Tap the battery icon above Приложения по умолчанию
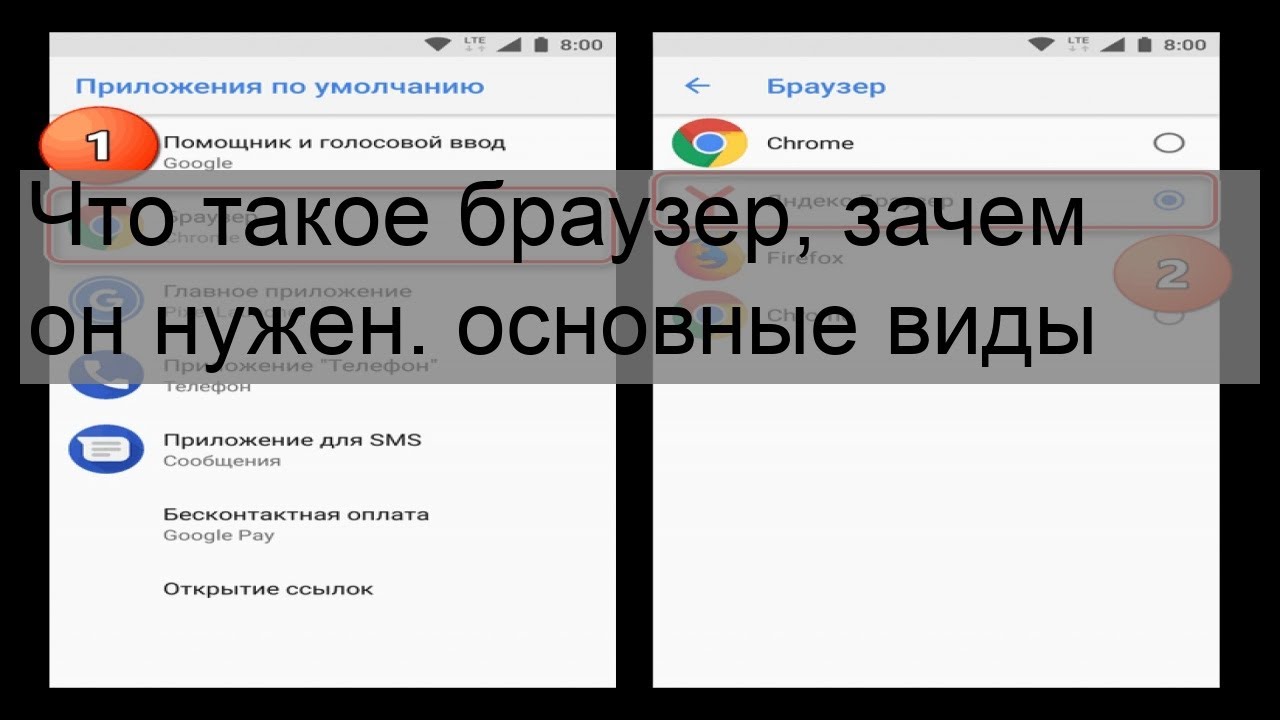1280x720 pixels. 541,45
